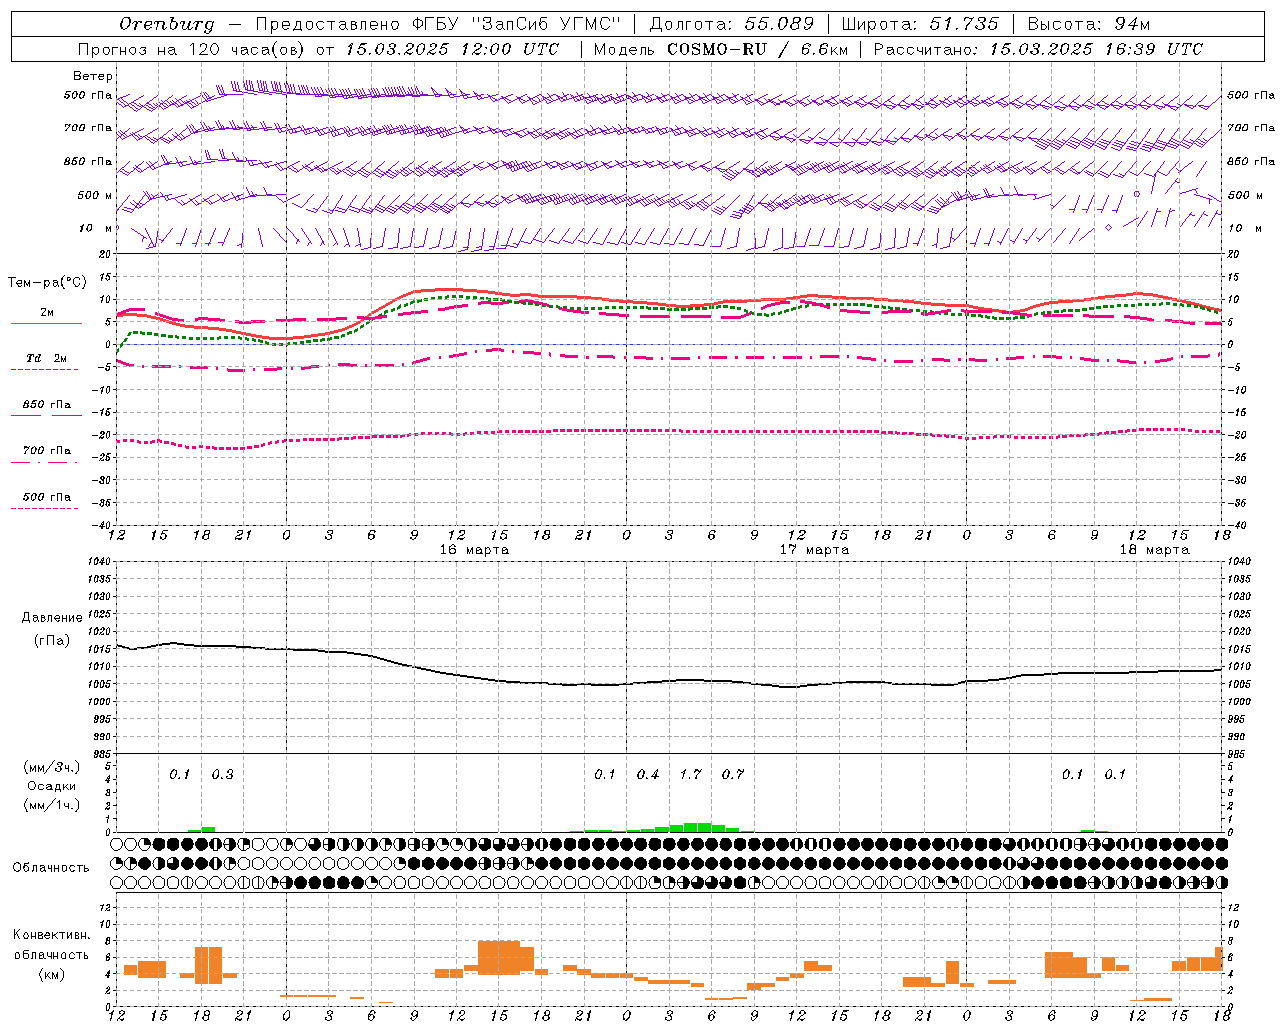Click the '0.4' precipitation amount

point(648,774)
